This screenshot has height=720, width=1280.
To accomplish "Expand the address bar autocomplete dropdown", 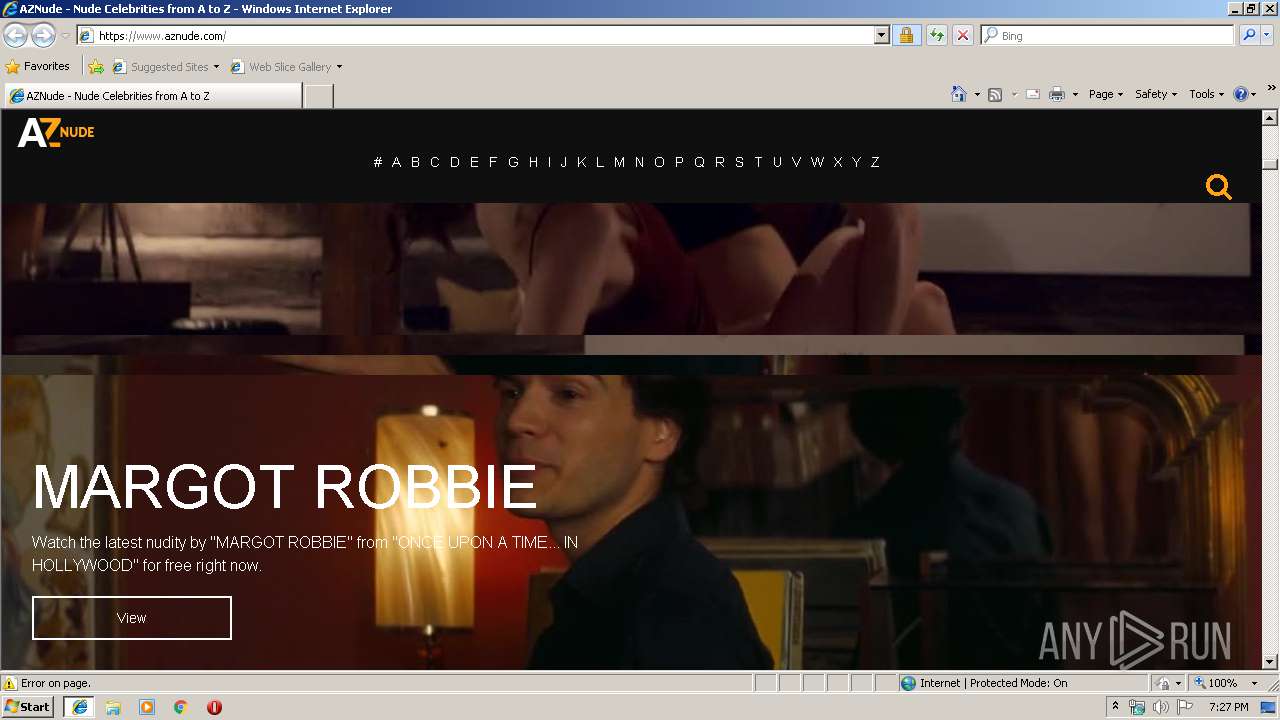I will pyautogui.click(x=881, y=35).
